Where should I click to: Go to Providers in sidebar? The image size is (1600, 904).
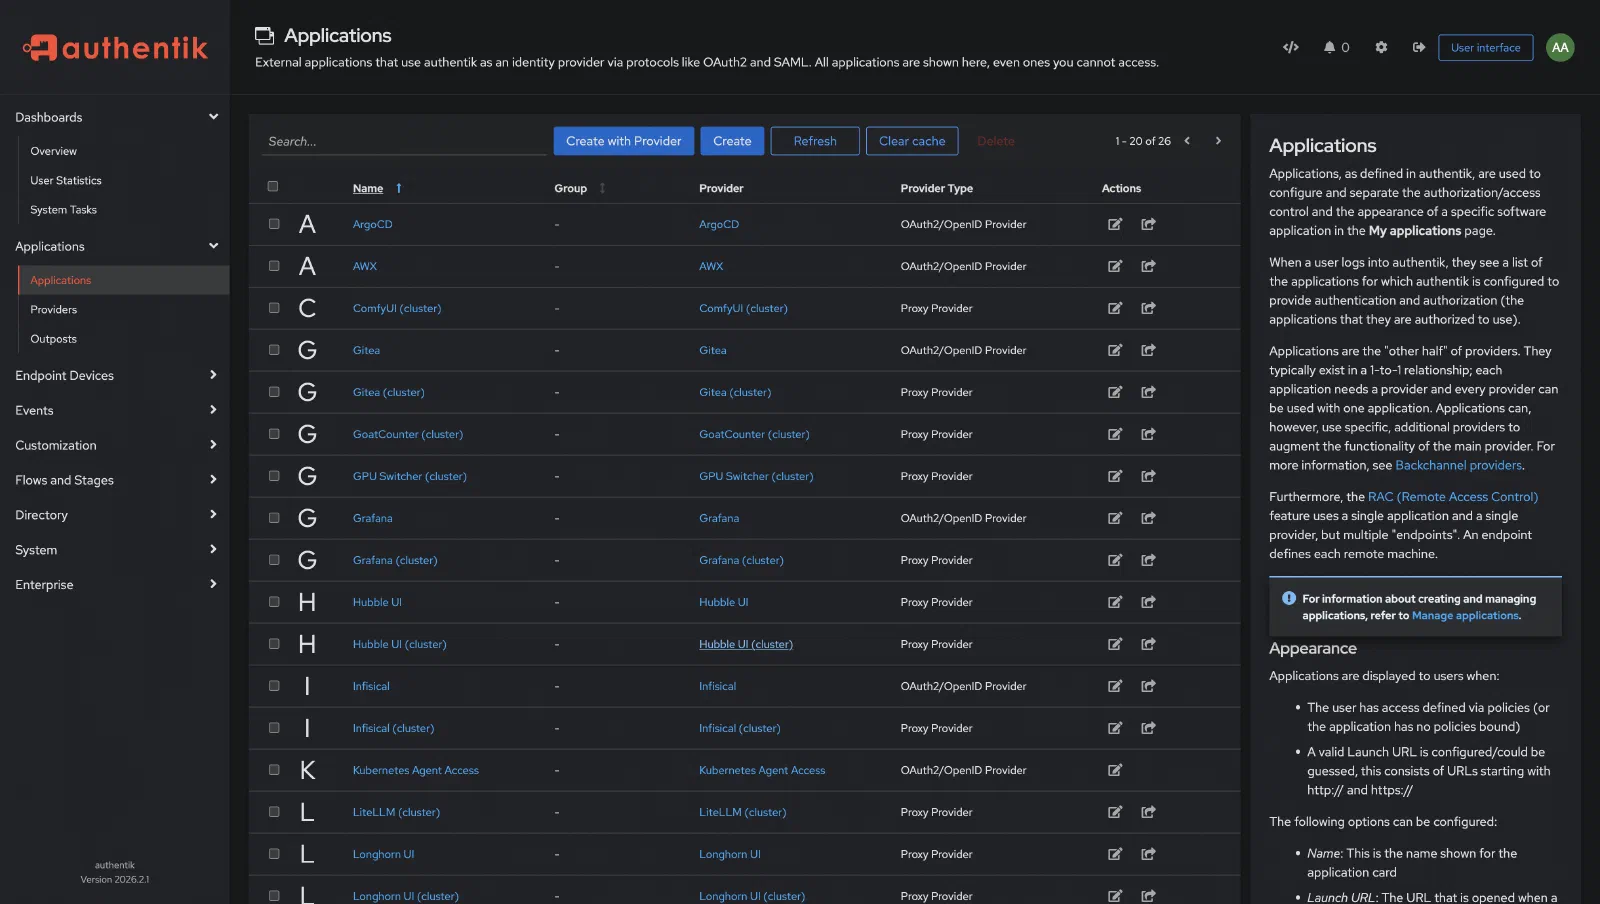pos(53,310)
